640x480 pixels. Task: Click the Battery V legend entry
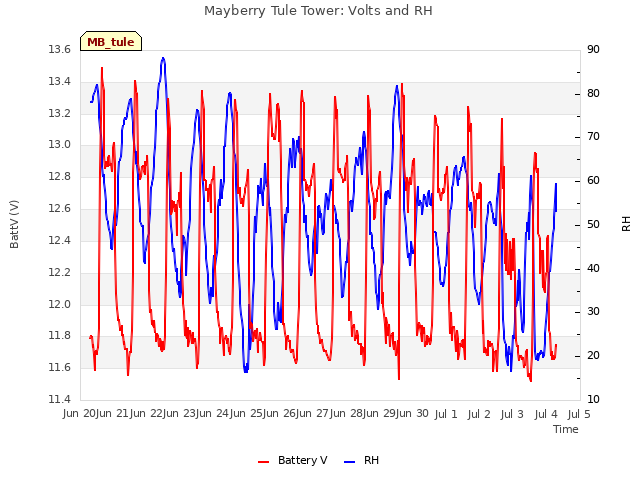[293, 460]
